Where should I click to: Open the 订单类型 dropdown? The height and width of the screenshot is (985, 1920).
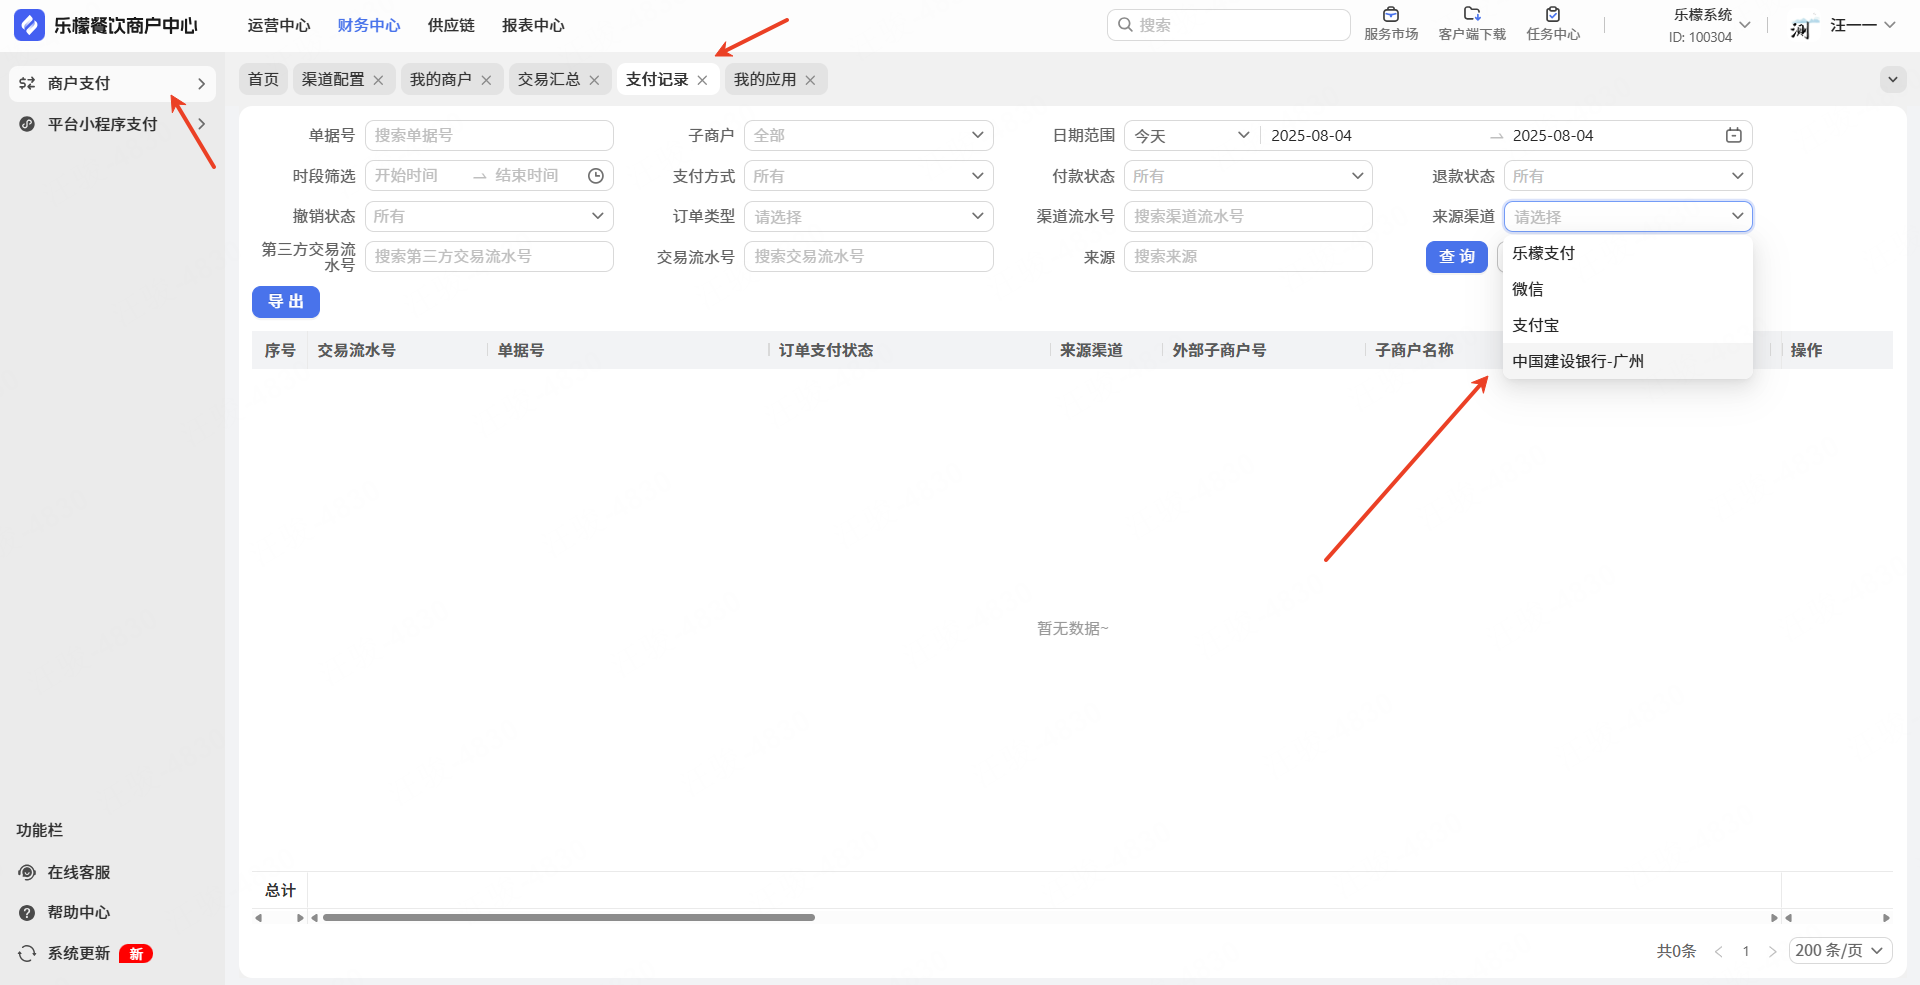[868, 216]
